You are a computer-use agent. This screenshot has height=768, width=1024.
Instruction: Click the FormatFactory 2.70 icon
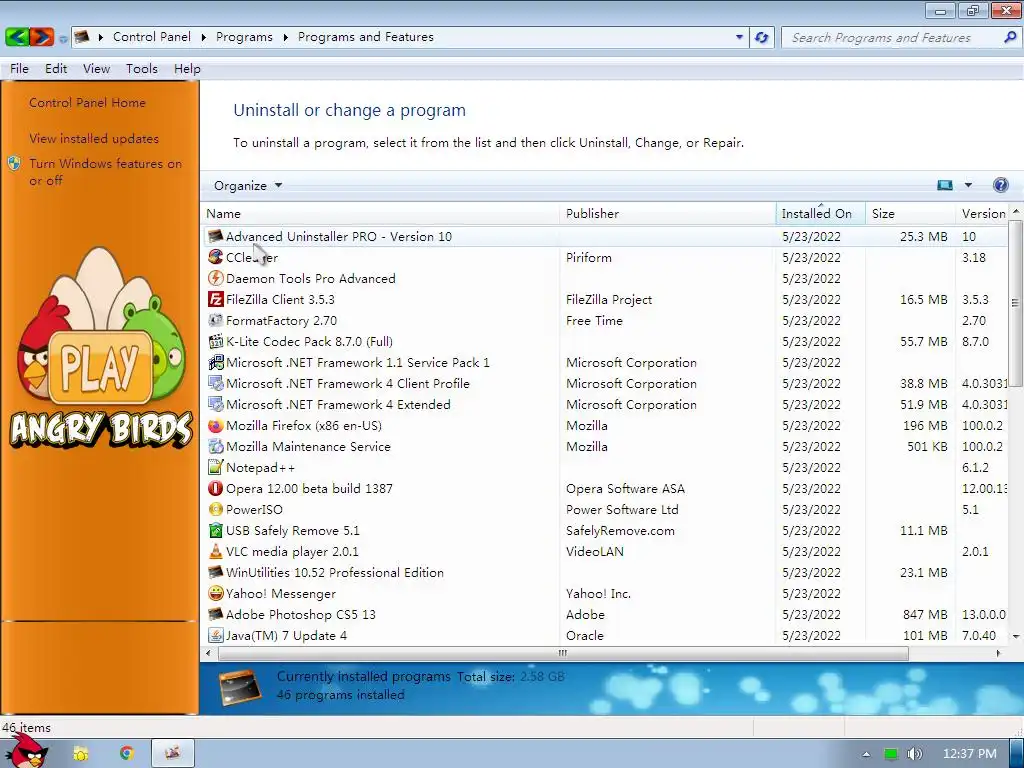(x=216, y=321)
